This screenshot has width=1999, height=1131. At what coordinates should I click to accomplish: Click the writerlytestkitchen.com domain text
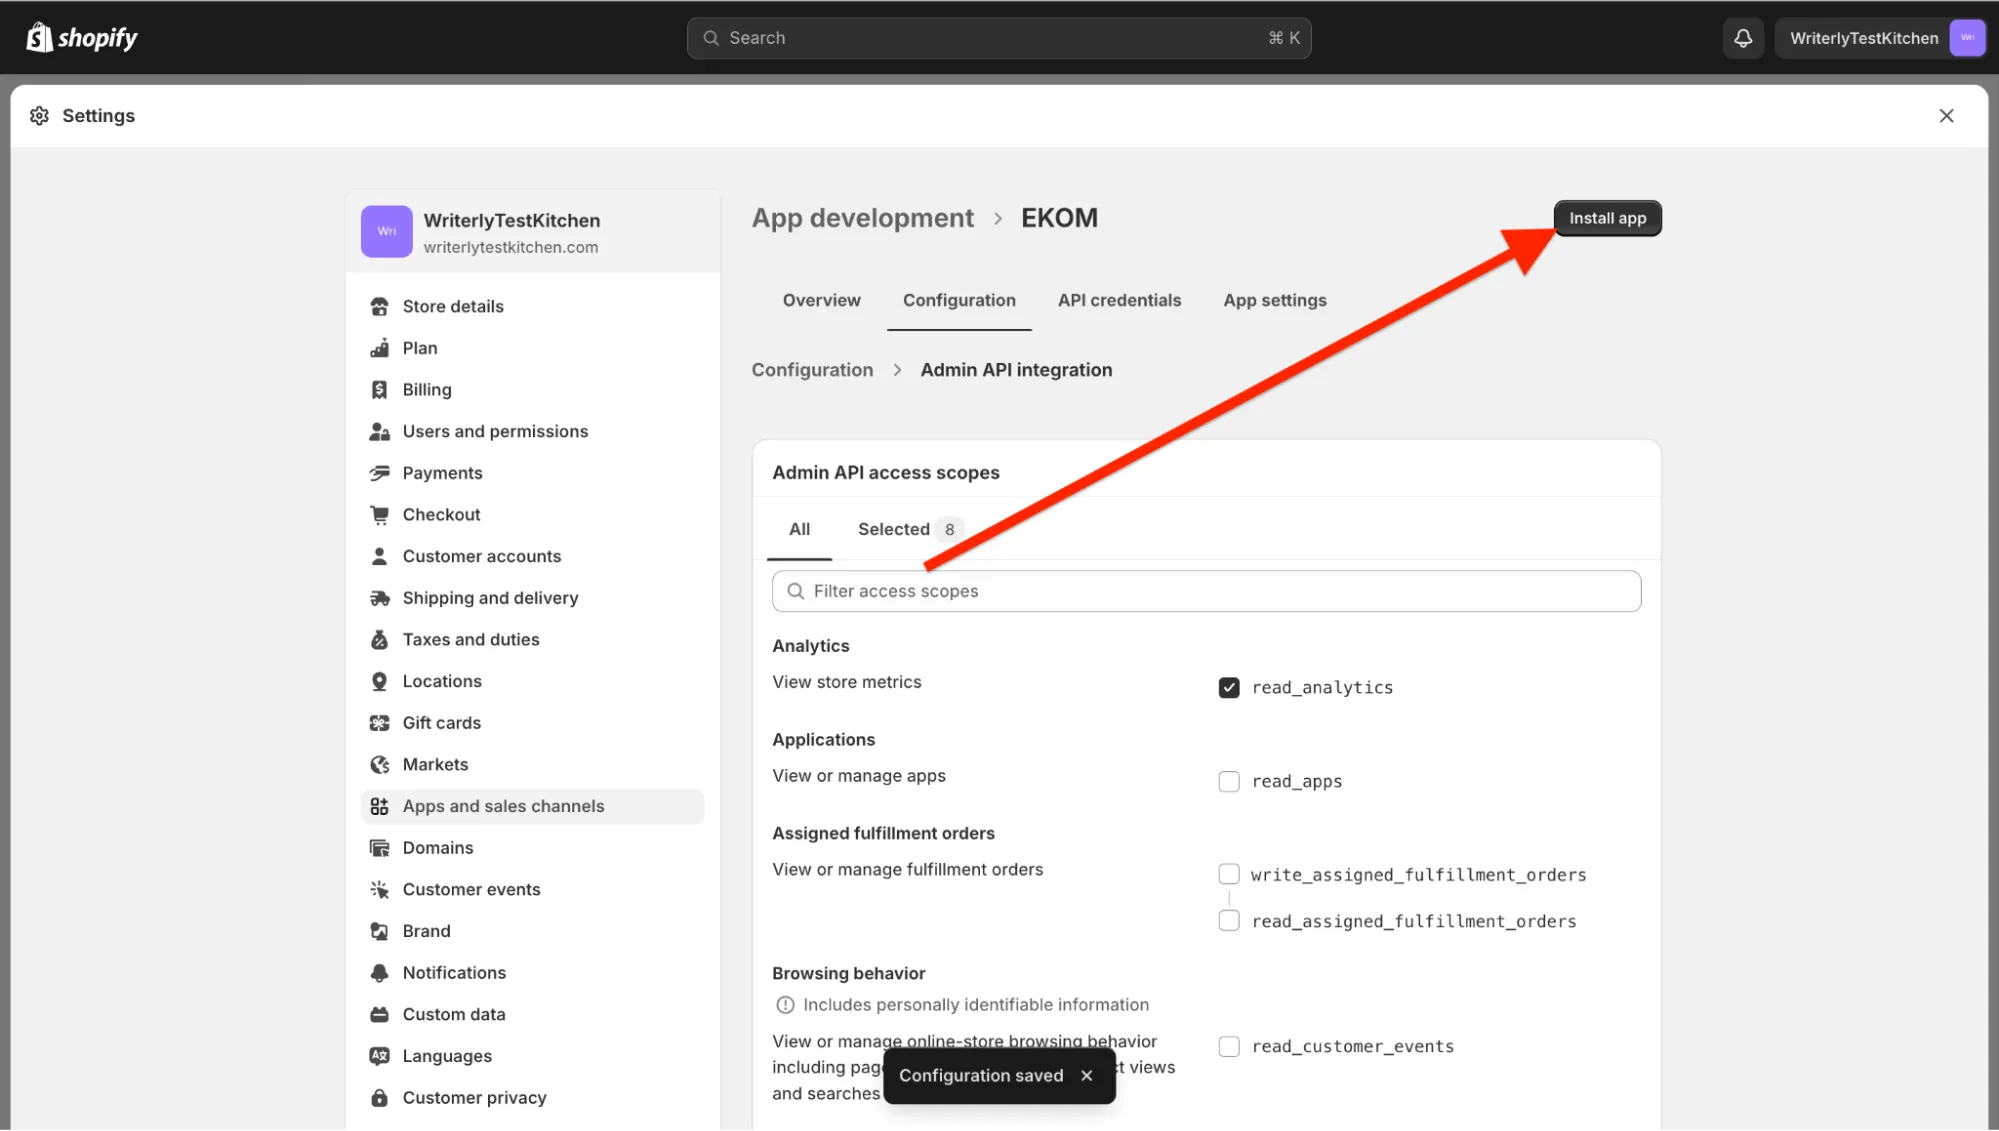[x=511, y=248]
